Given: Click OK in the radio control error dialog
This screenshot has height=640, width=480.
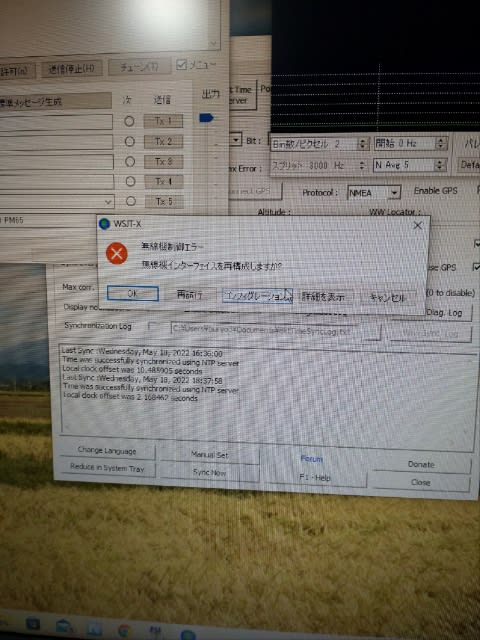Looking at the screenshot, I should pyautogui.click(x=133, y=293).
